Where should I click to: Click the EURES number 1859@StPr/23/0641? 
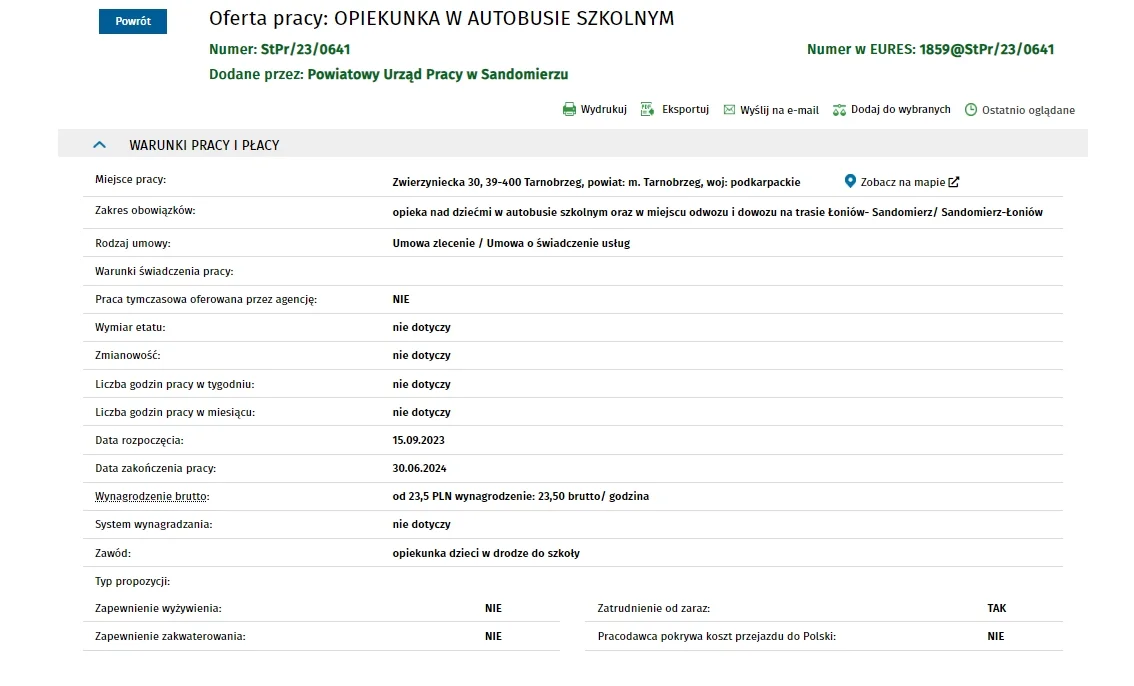point(986,50)
